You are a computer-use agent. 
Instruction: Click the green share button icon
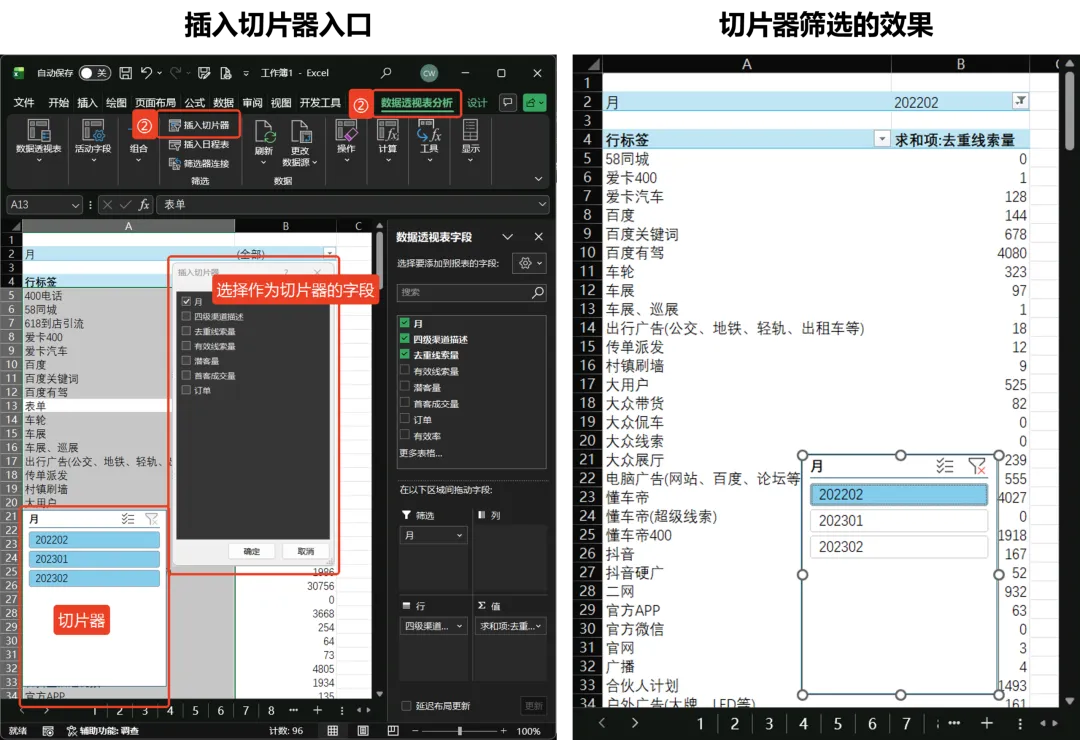coord(534,103)
